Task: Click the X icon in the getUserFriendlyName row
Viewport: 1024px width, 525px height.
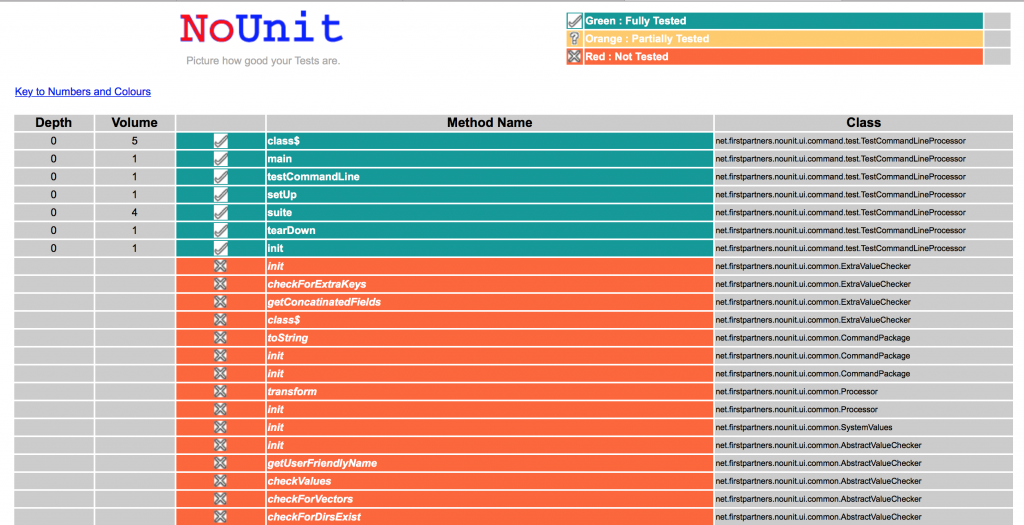Action: (x=220, y=463)
